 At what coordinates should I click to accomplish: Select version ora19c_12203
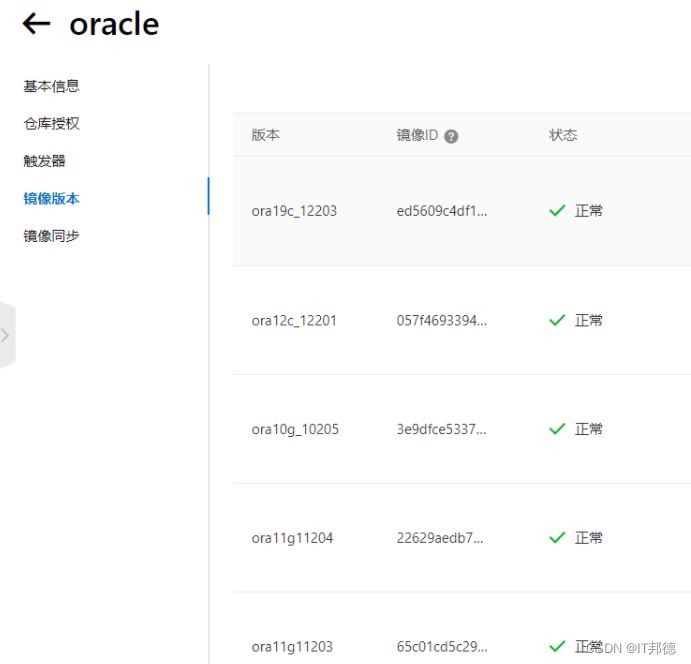[x=294, y=211]
